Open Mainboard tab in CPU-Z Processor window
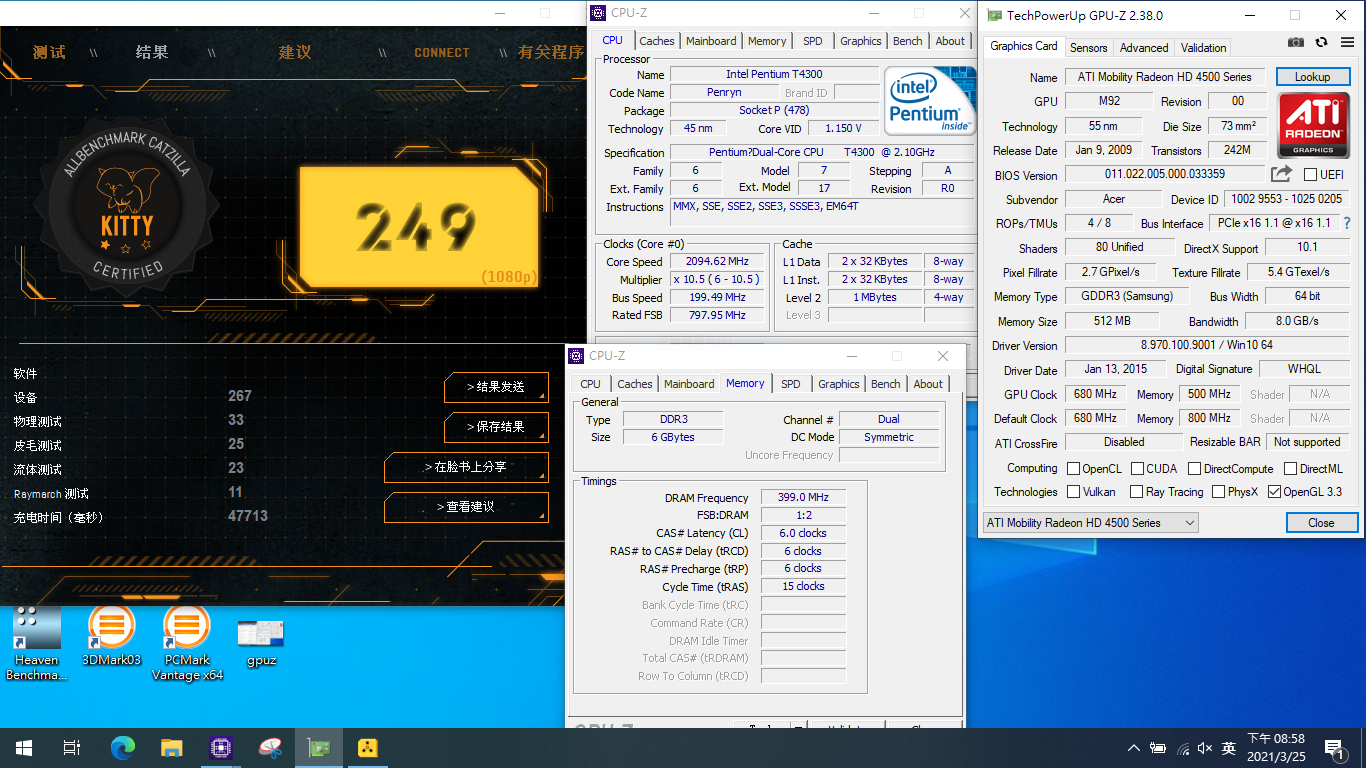This screenshot has height=768, width=1366. pos(711,41)
